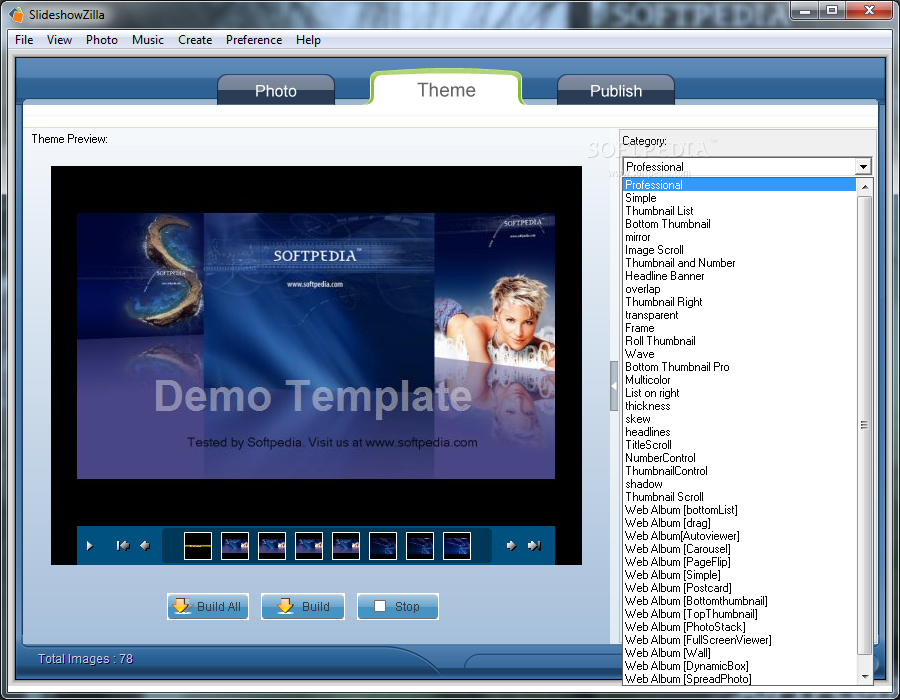Select Thumbnail and Number option
Image resolution: width=900 pixels, height=700 pixels.
(739, 263)
